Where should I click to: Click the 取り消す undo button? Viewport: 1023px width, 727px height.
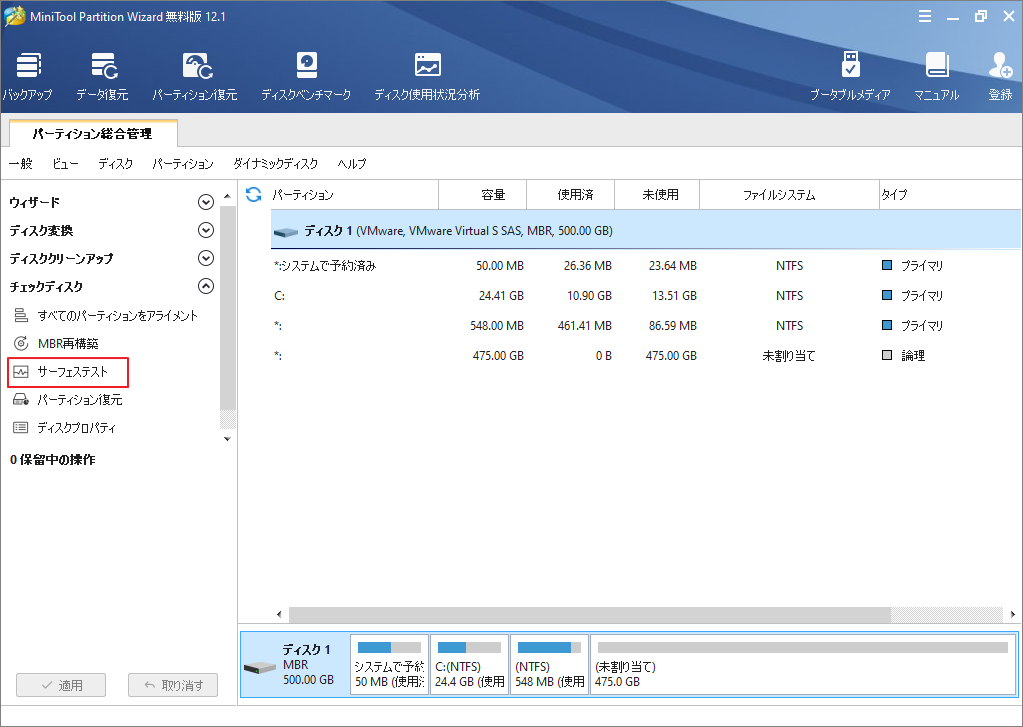[173, 685]
